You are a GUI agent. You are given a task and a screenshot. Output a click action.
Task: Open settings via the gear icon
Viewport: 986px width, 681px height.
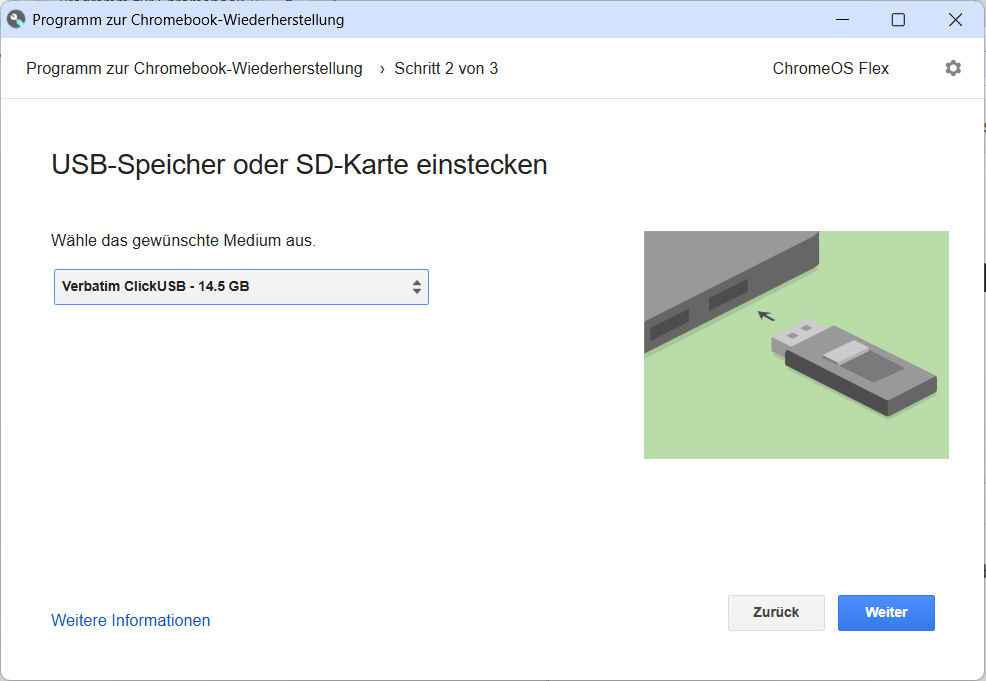[x=953, y=68]
